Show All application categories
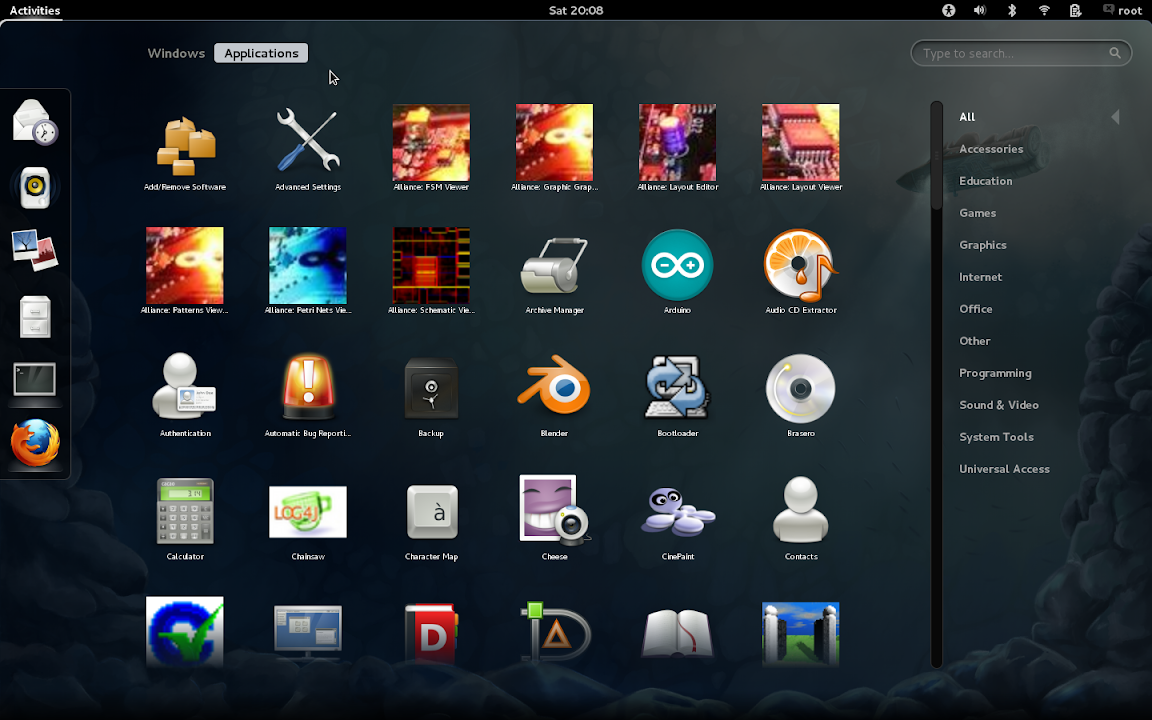 (967, 117)
